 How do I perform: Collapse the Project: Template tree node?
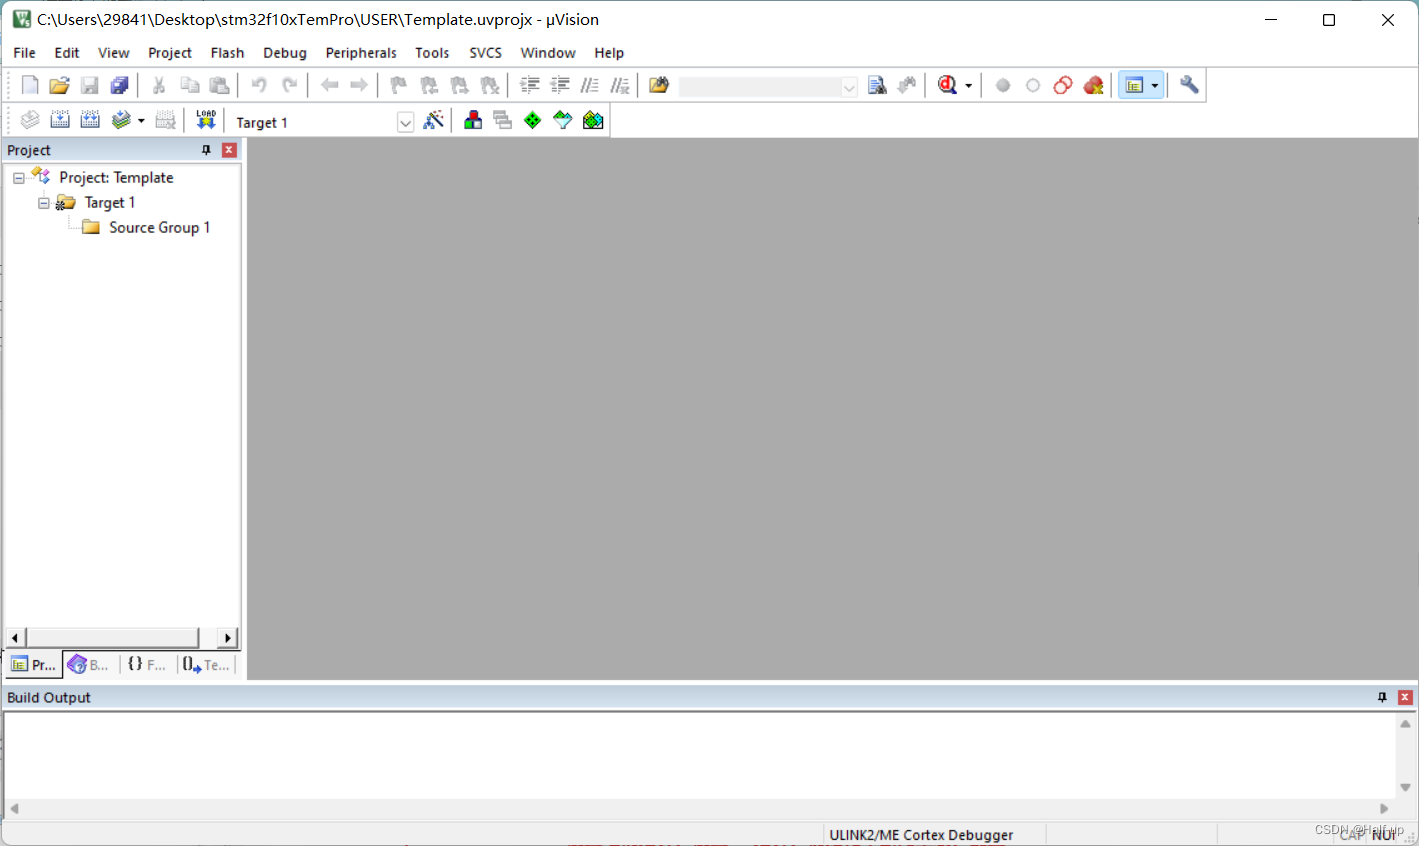[19, 178]
